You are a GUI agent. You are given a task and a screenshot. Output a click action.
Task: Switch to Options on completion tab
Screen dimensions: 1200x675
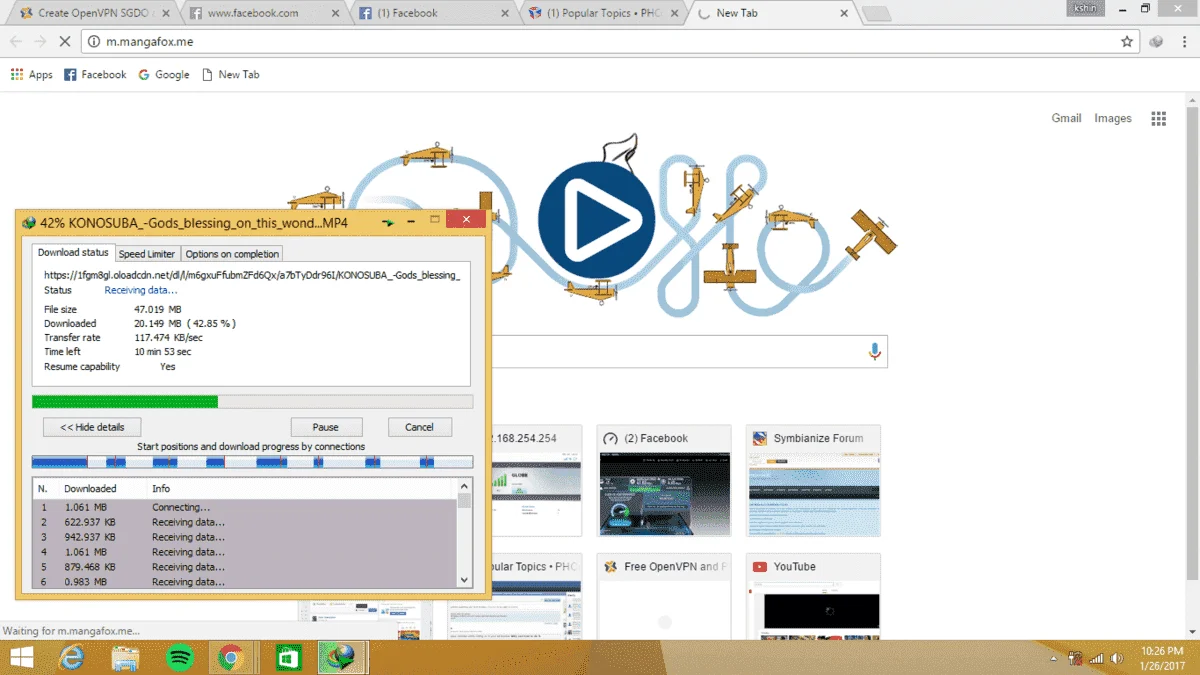233,254
